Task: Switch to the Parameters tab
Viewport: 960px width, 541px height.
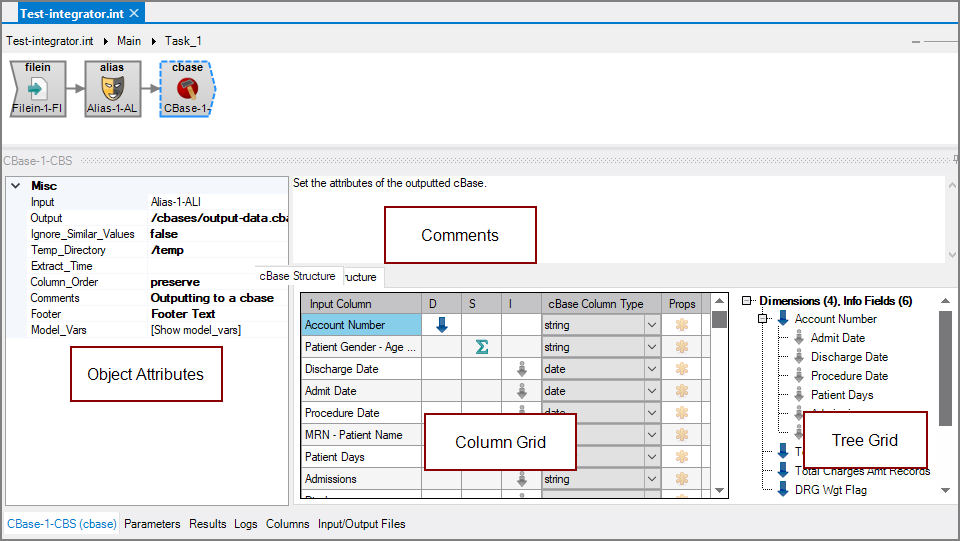Action: (x=152, y=524)
